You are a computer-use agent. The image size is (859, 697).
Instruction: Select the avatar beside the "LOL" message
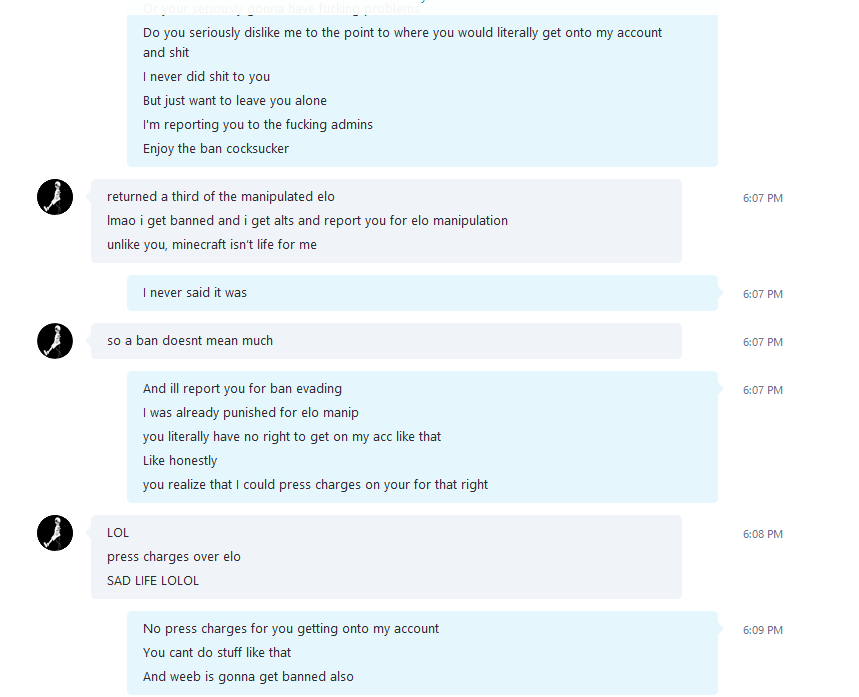coord(55,533)
